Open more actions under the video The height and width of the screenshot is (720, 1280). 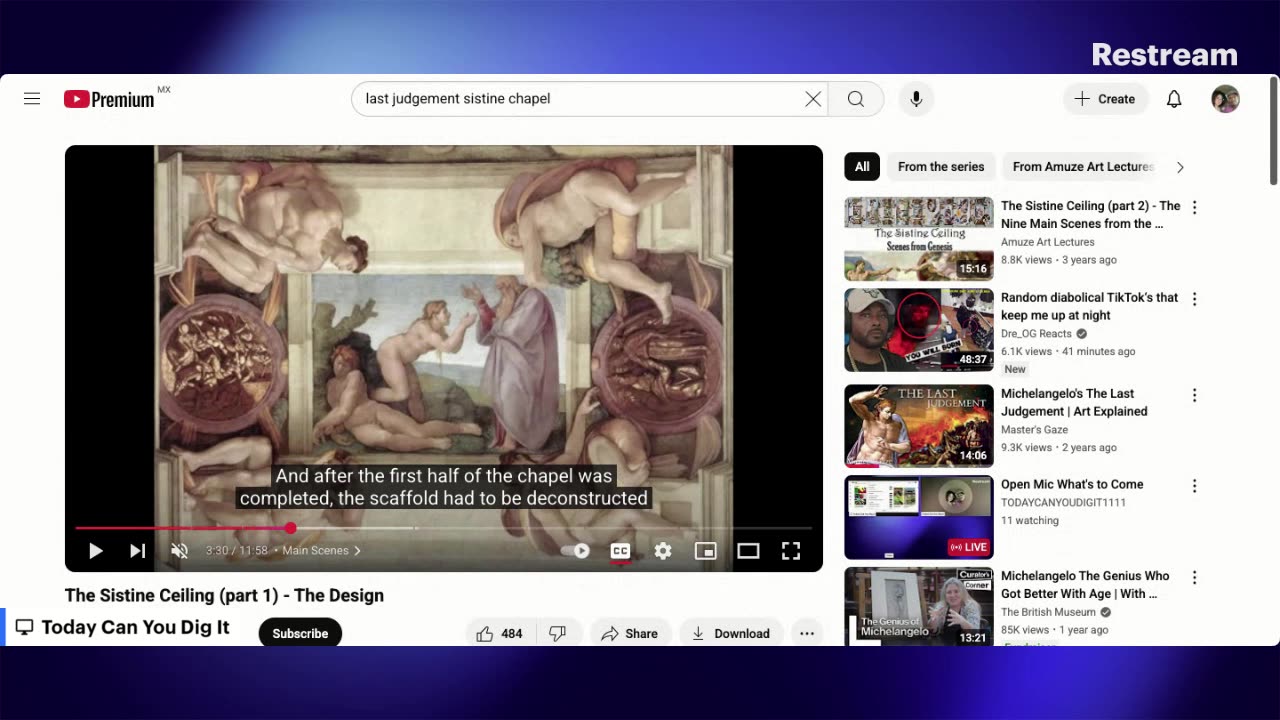click(x=807, y=634)
